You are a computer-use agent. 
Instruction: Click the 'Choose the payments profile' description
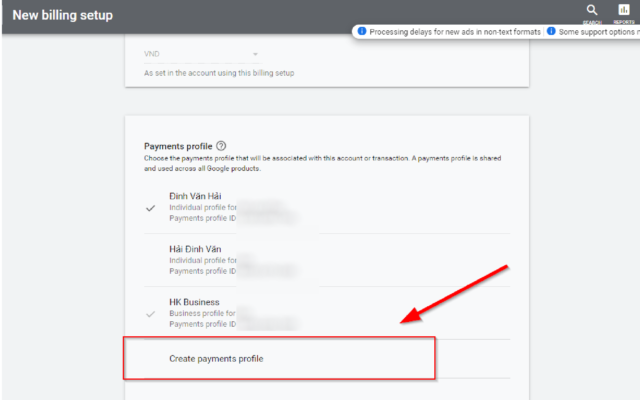[322, 163]
